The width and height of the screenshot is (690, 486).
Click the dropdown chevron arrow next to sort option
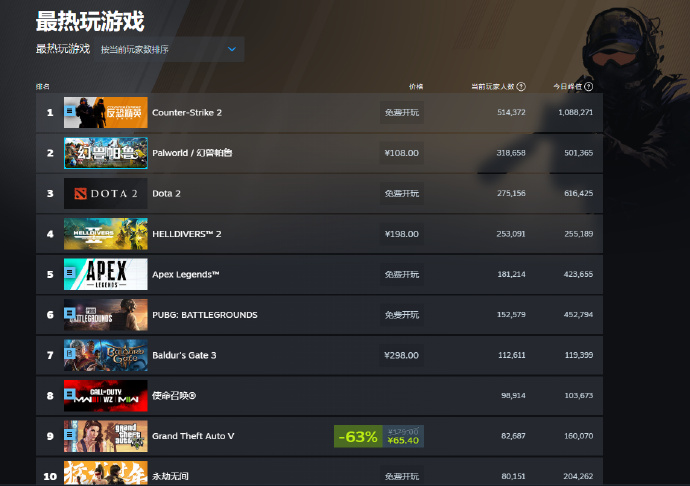click(232, 49)
